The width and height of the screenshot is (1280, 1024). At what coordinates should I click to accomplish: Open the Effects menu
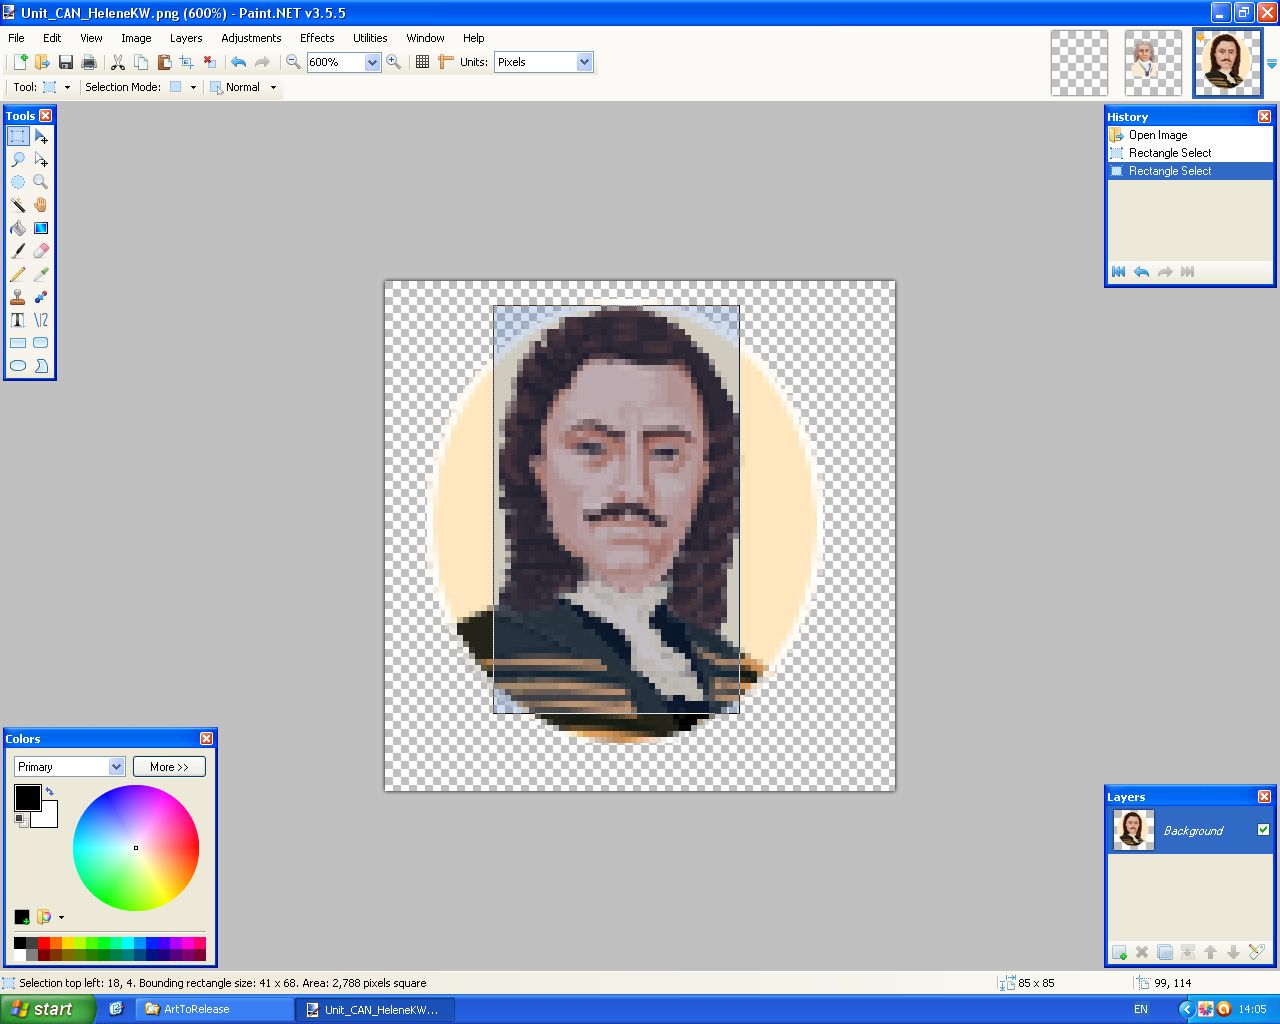coord(317,38)
